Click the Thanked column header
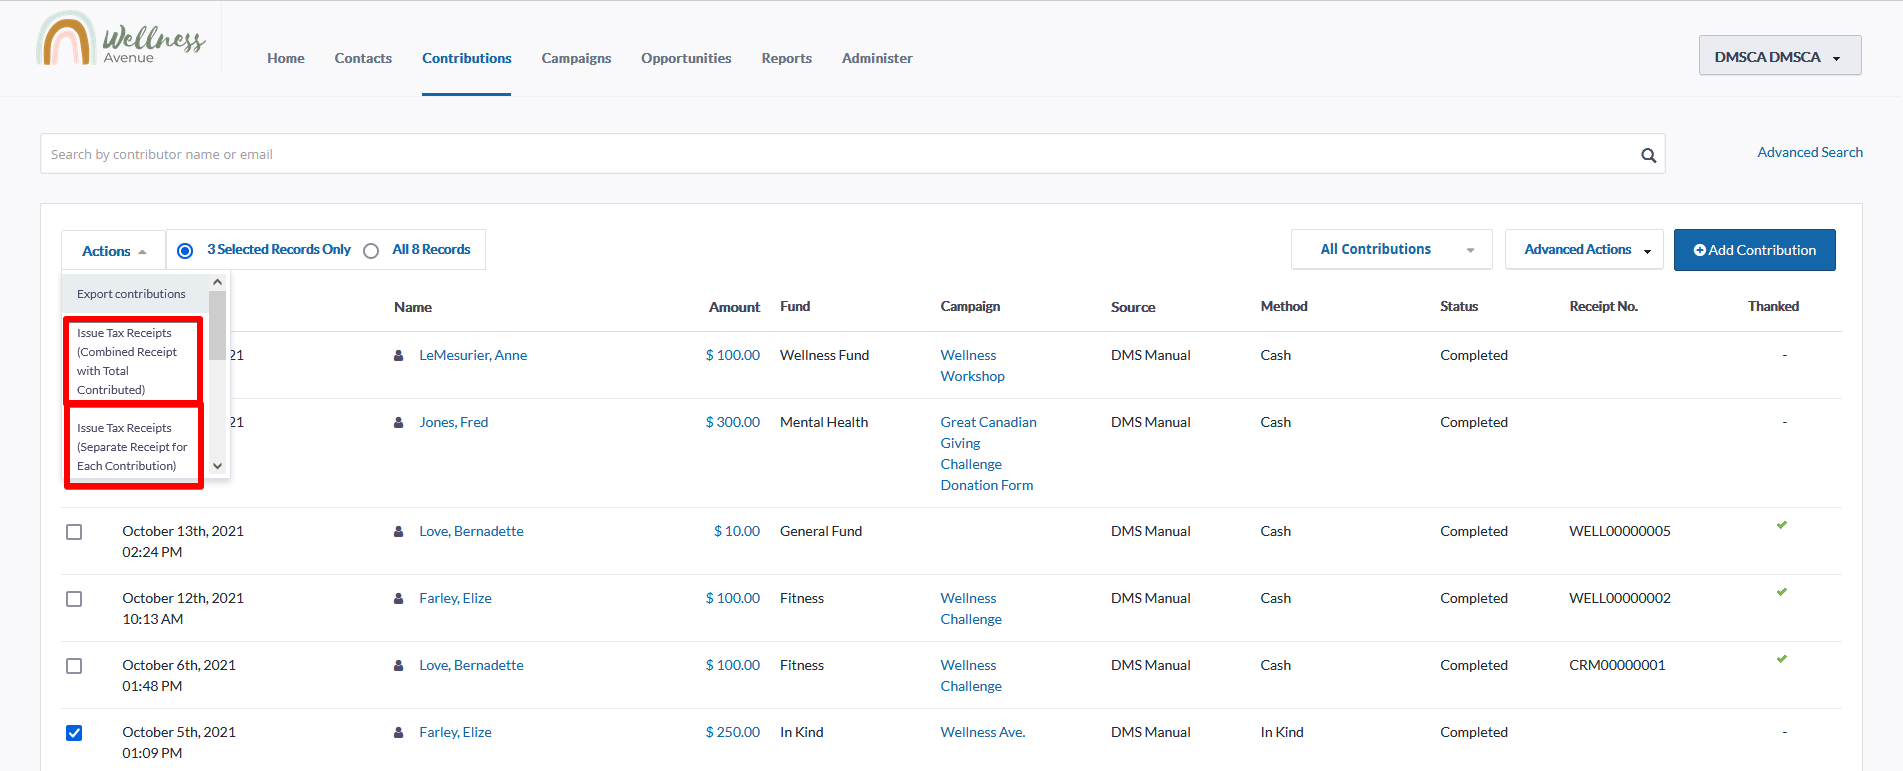The width and height of the screenshot is (1903, 771). click(x=1773, y=306)
